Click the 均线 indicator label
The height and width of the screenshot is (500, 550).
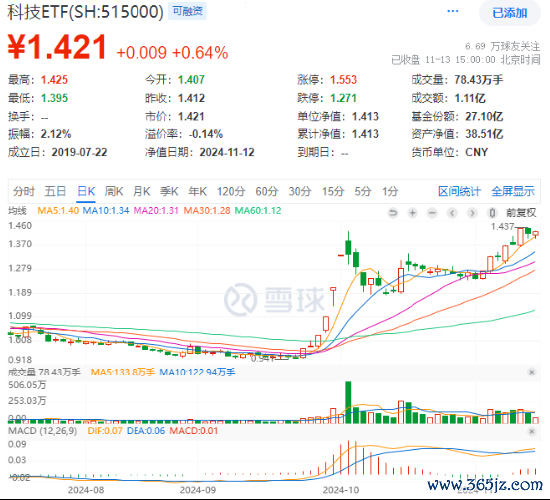tap(18, 211)
